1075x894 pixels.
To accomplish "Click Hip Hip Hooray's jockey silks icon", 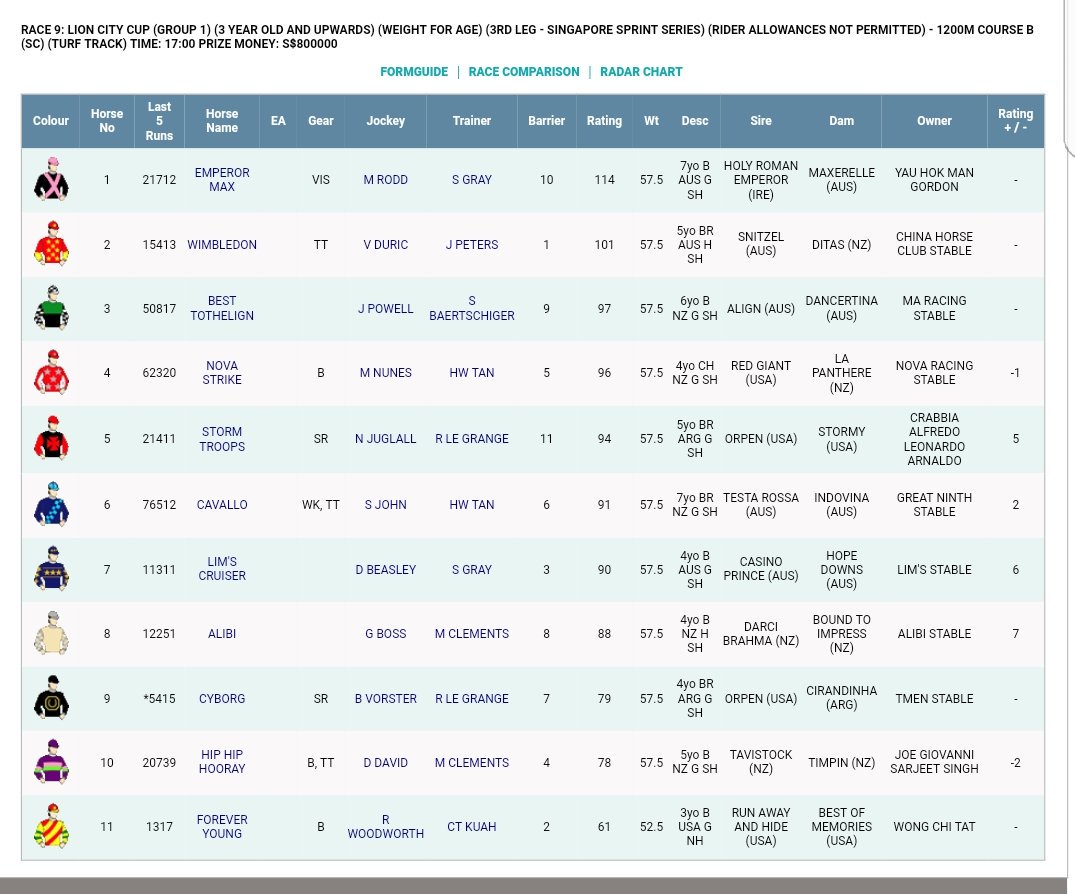I will [x=51, y=762].
